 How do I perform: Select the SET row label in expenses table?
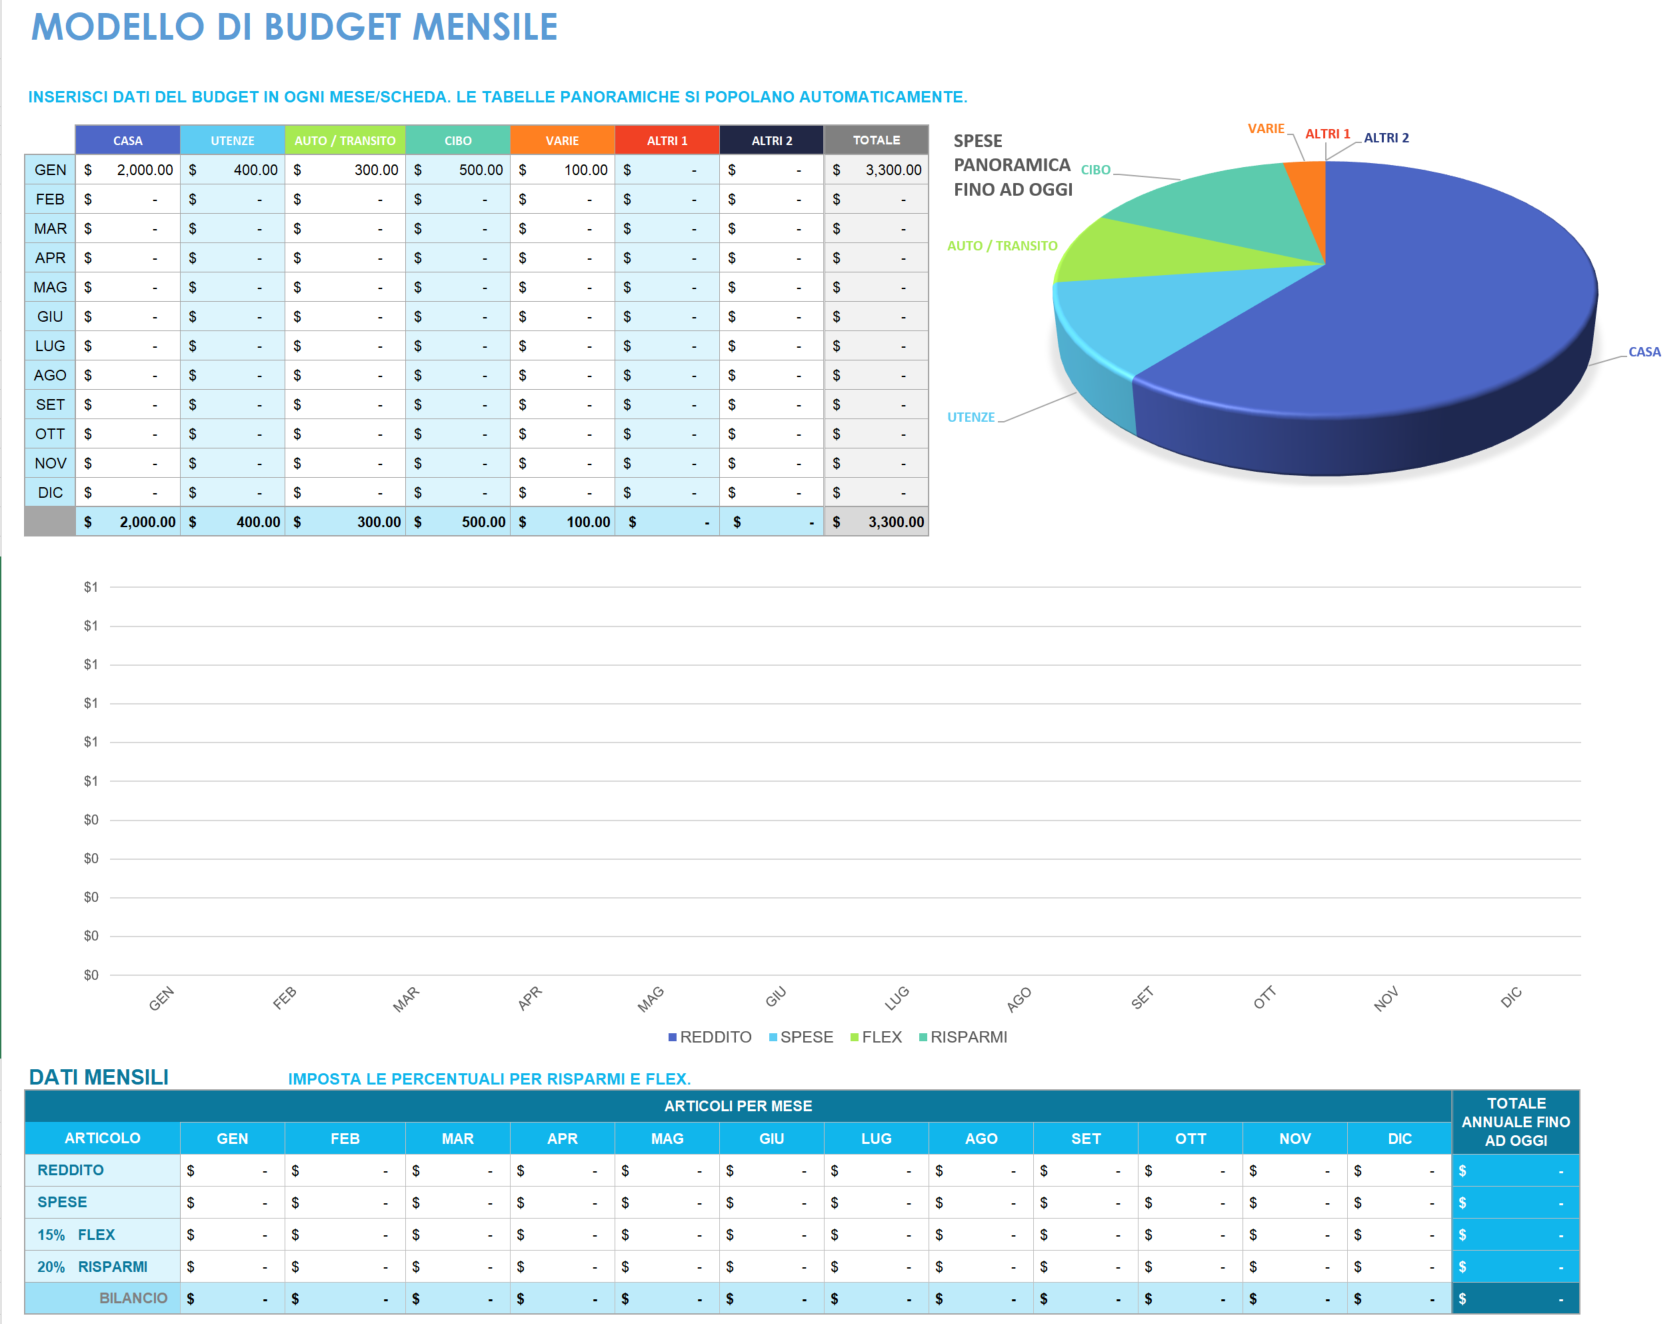50,405
